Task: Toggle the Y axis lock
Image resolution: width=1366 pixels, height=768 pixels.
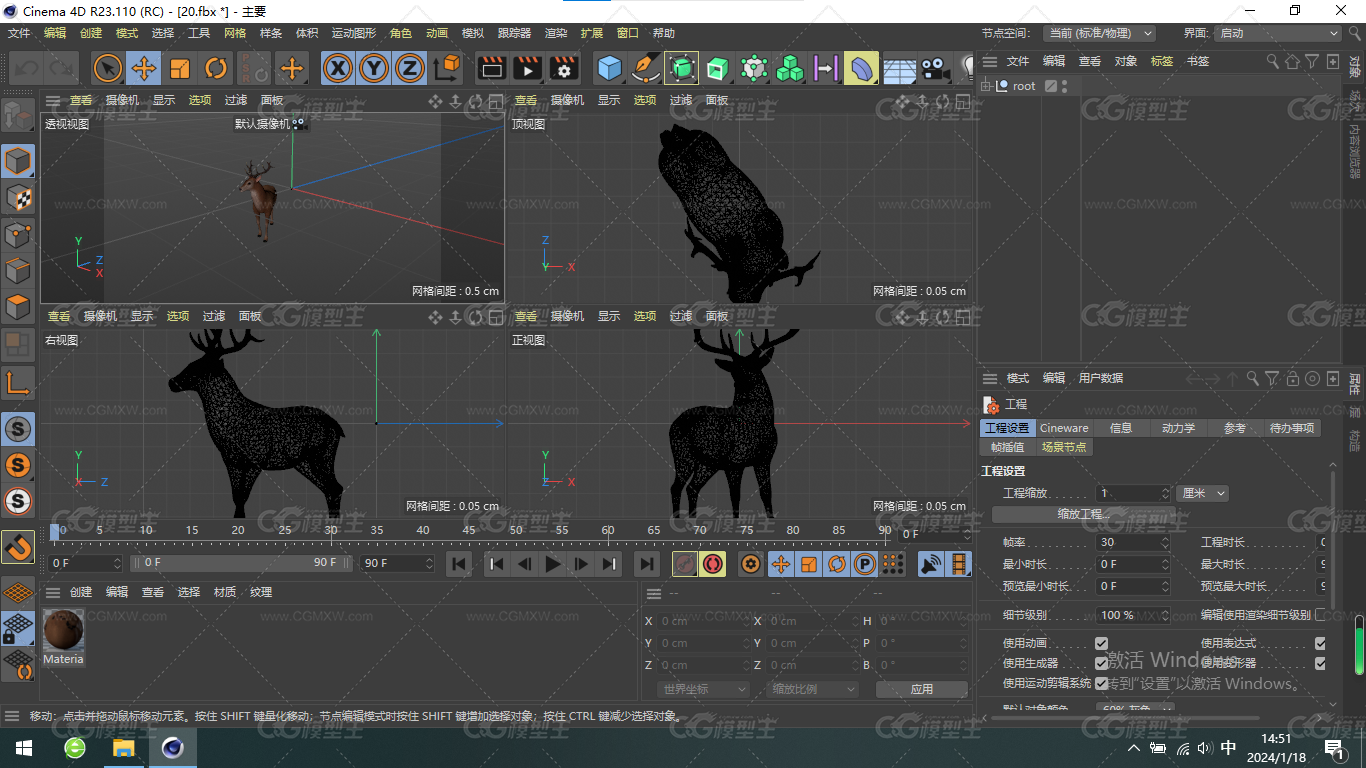Action: (374, 68)
